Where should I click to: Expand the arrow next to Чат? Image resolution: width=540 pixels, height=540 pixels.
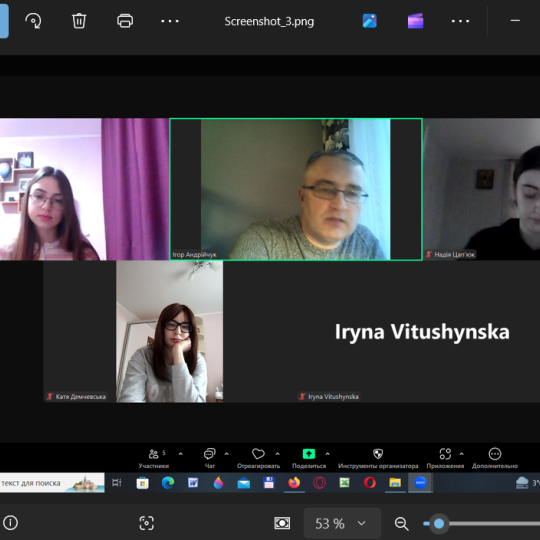227,454
